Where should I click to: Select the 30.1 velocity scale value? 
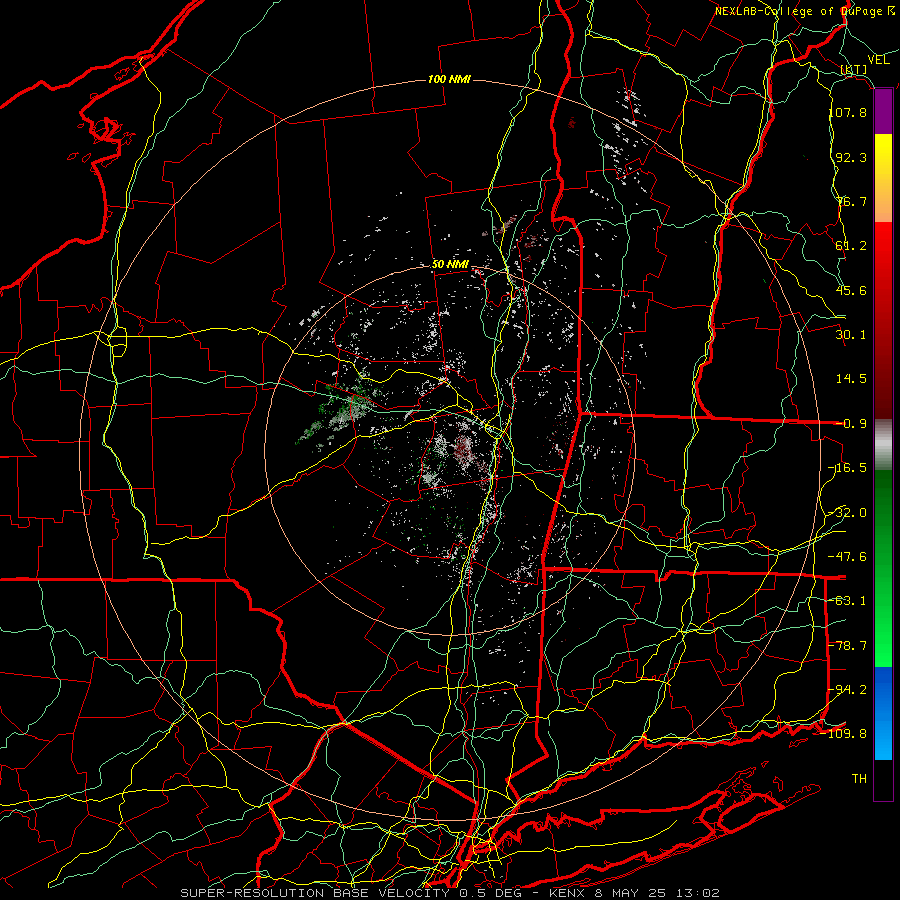click(x=851, y=335)
